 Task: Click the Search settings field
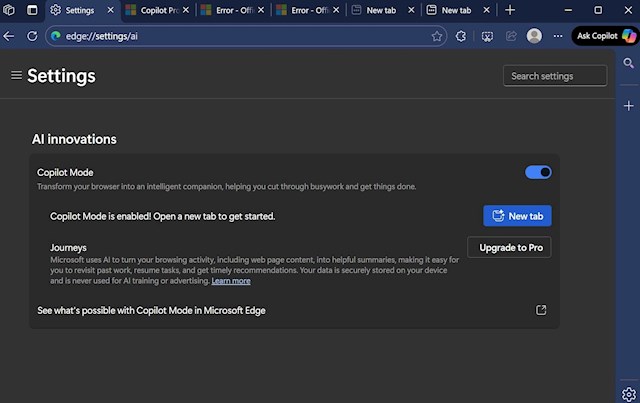point(555,76)
